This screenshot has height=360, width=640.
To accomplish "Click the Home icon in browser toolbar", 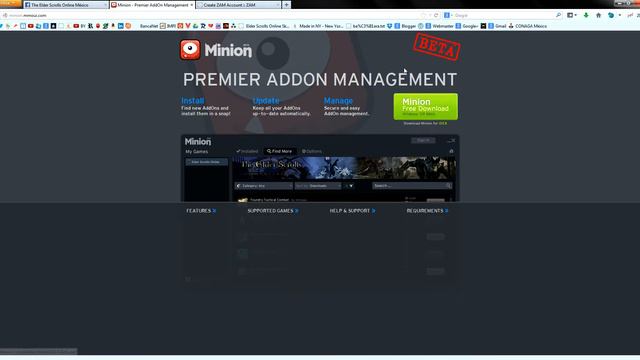I will (598, 15).
